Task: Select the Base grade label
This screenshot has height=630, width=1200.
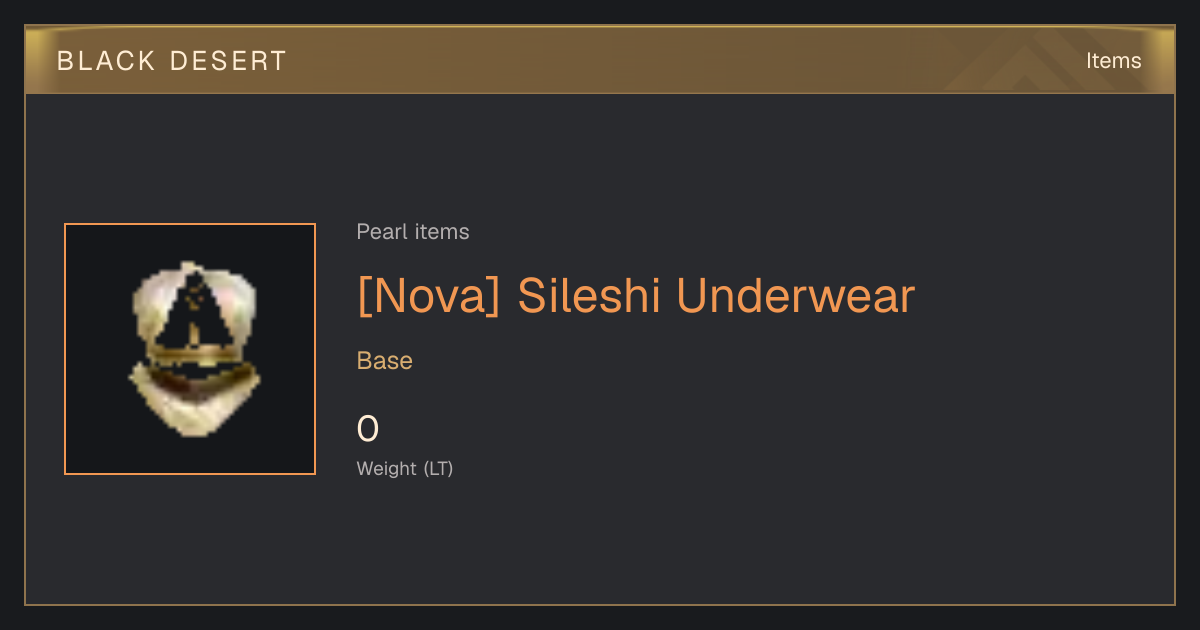Action: tap(385, 361)
